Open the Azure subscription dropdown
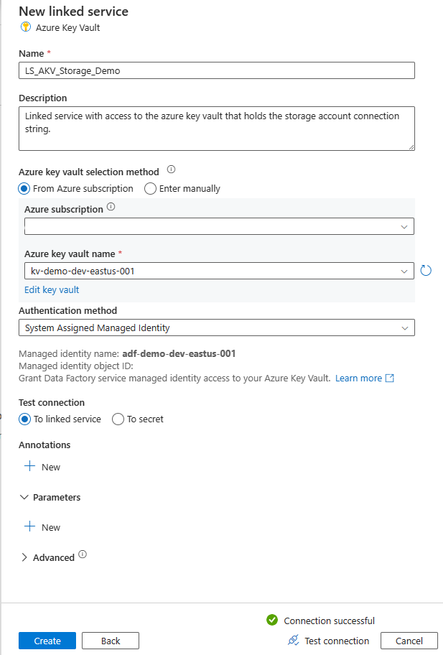The image size is (443, 655). [219, 226]
